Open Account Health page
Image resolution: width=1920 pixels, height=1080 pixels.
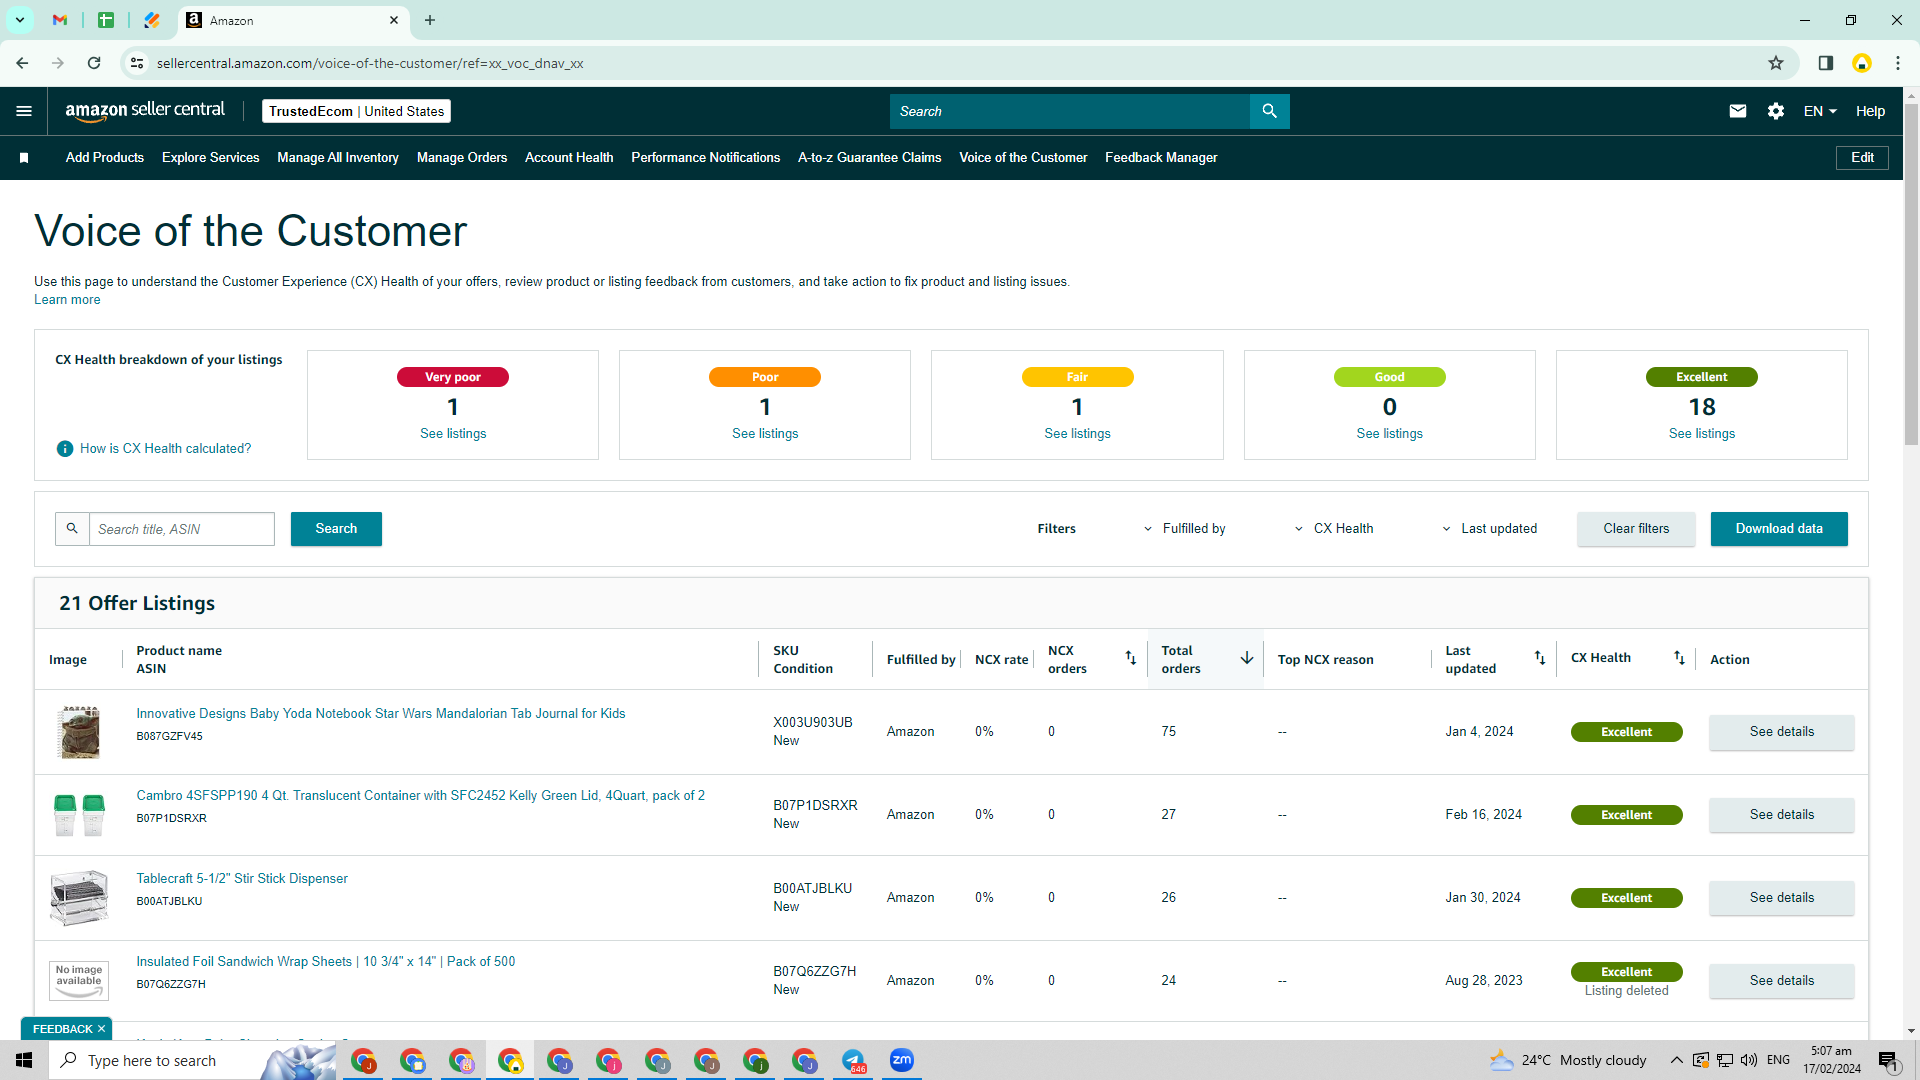coord(569,158)
